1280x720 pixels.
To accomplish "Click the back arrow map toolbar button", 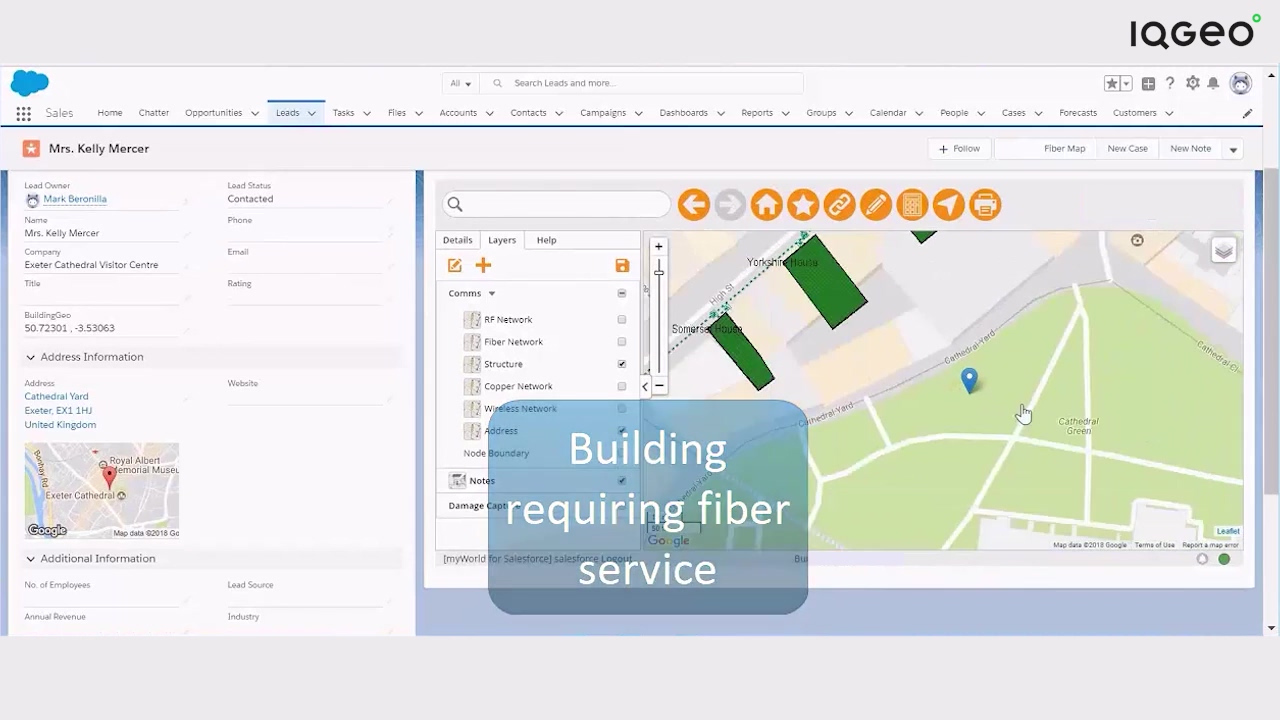I will tap(693, 205).
